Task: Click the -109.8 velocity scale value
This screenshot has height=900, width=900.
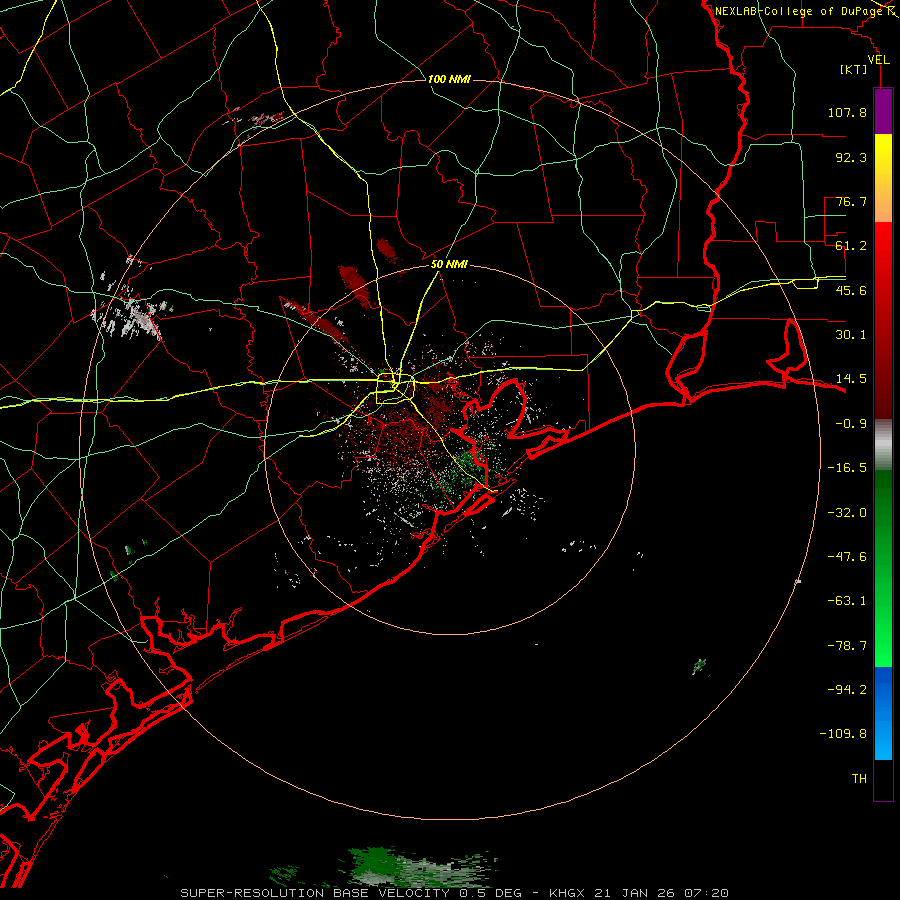Action: pyautogui.click(x=844, y=734)
